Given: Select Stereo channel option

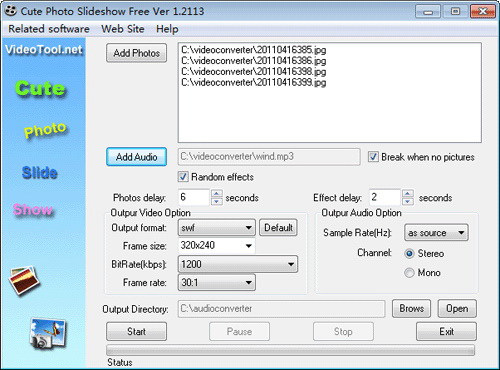Looking at the screenshot, I should [x=409, y=254].
